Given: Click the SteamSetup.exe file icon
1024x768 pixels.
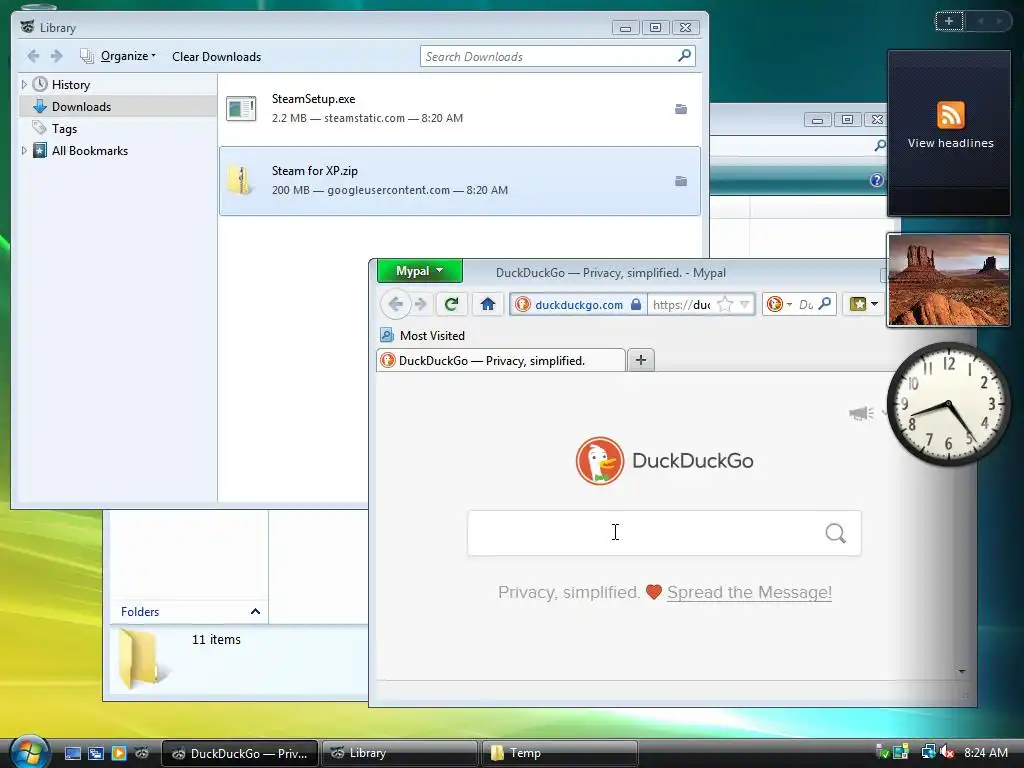Looking at the screenshot, I should 241,108.
